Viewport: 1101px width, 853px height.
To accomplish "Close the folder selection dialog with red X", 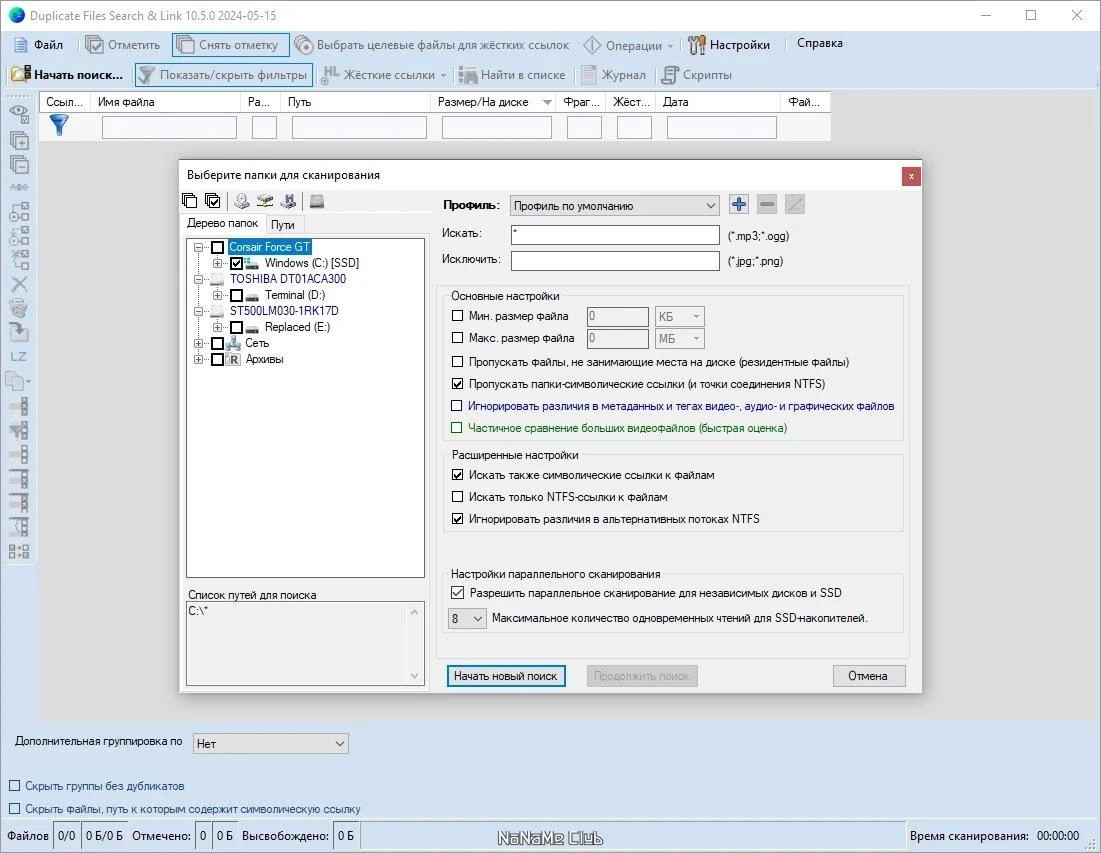I will click(x=911, y=176).
